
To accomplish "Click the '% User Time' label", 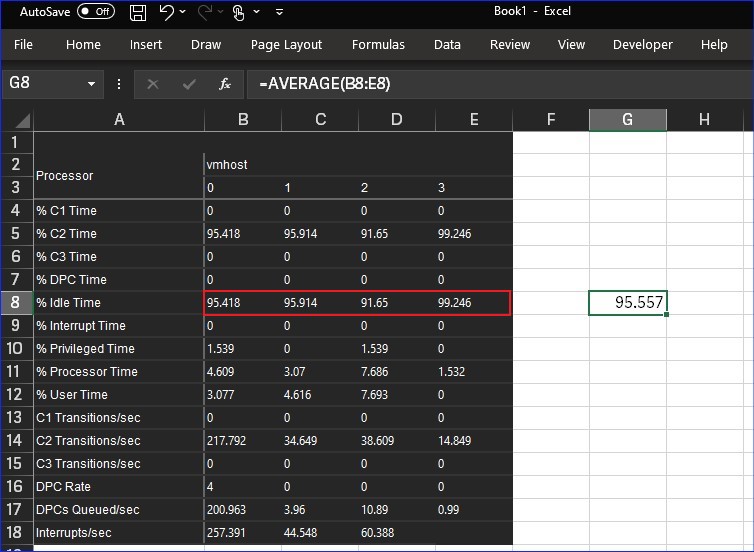I will 72,395.
